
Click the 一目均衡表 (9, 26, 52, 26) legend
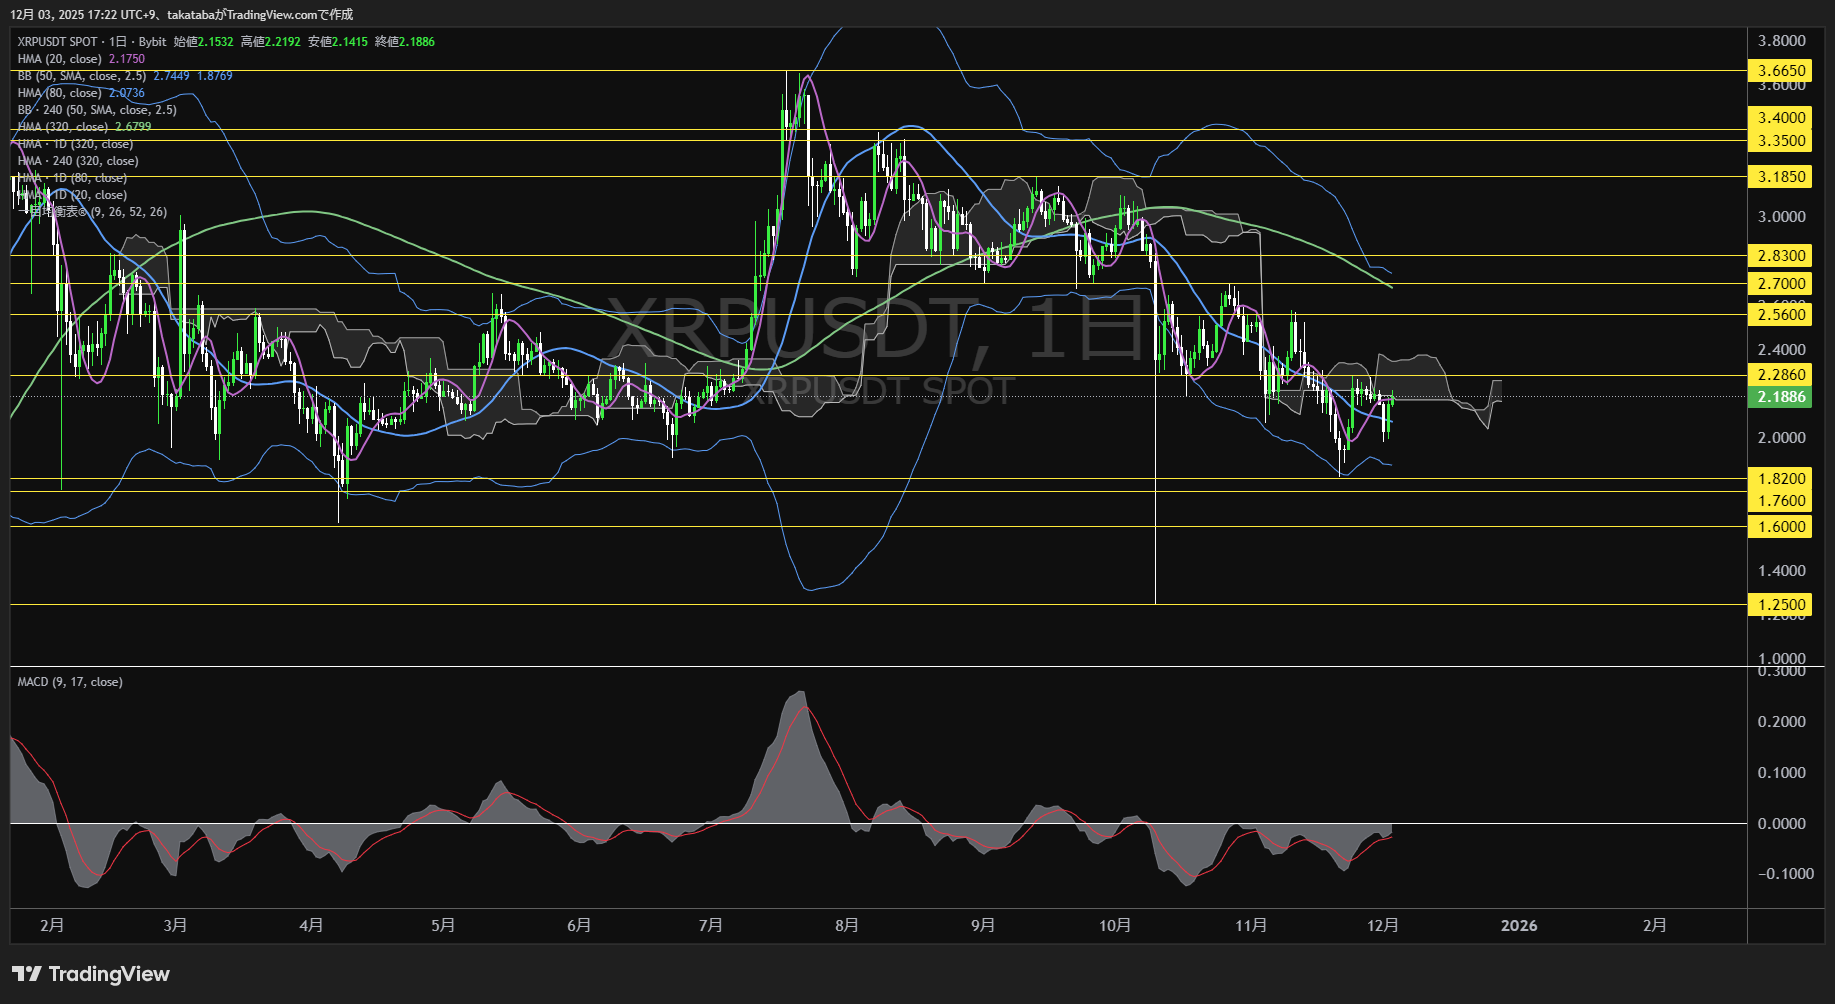point(90,211)
